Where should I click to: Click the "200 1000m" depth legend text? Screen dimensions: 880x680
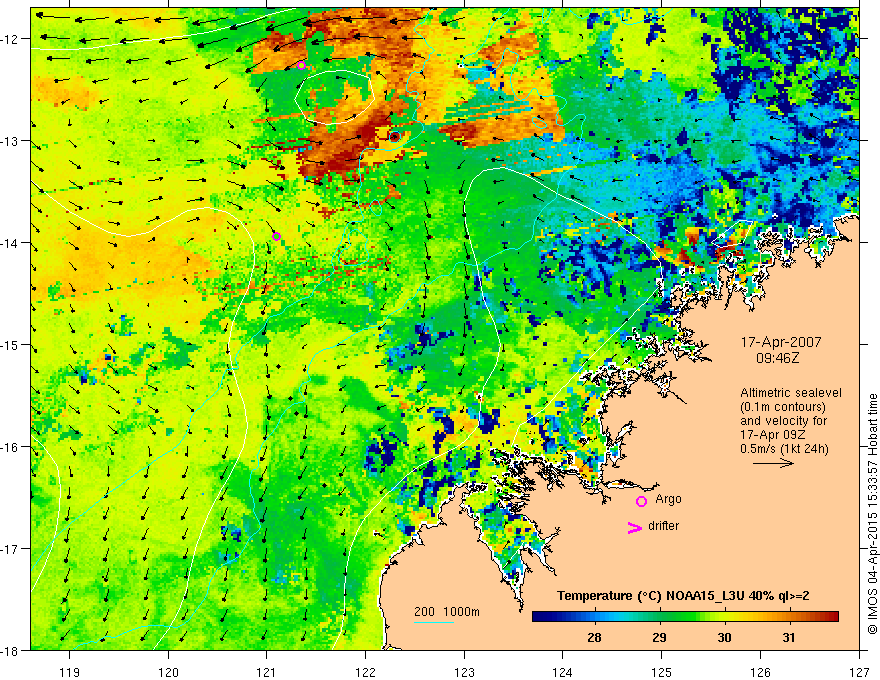[x=447, y=612]
